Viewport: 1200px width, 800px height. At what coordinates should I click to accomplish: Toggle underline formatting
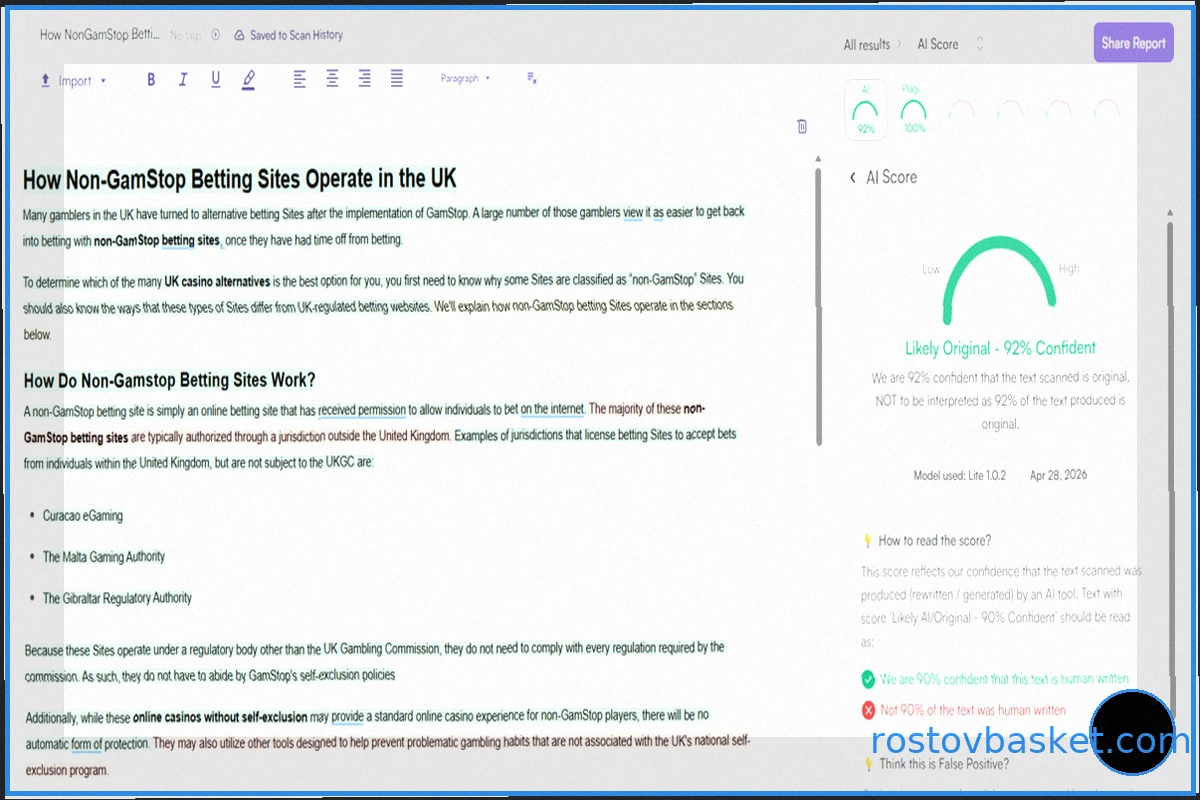[216, 80]
